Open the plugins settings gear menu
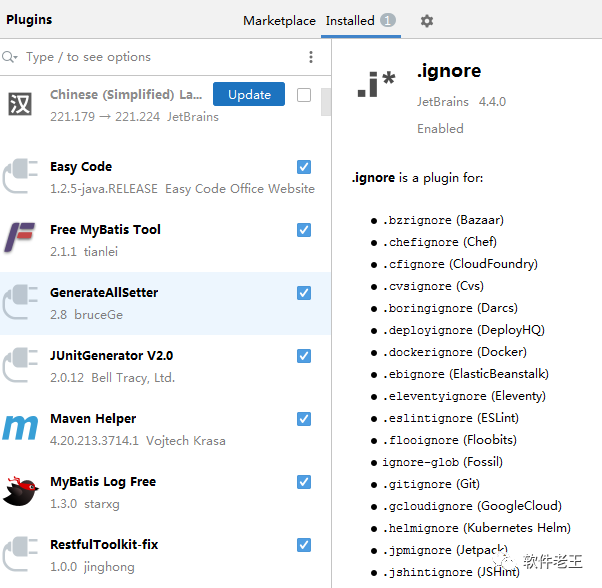This screenshot has height=588, width=602. click(427, 21)
